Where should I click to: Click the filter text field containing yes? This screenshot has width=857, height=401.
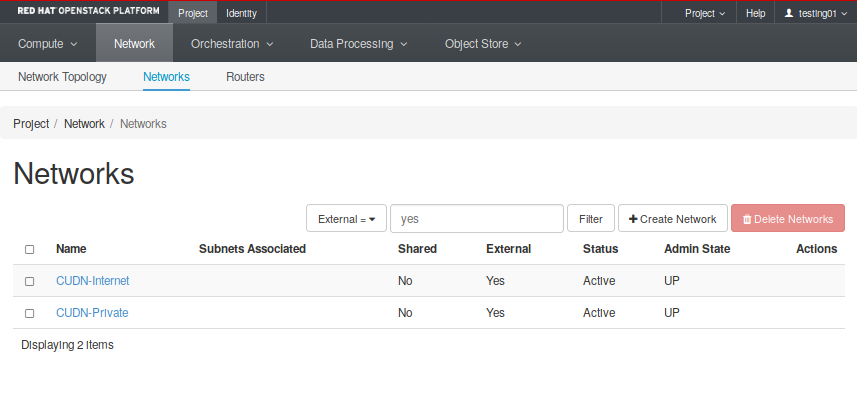click(x=476, y=219)
